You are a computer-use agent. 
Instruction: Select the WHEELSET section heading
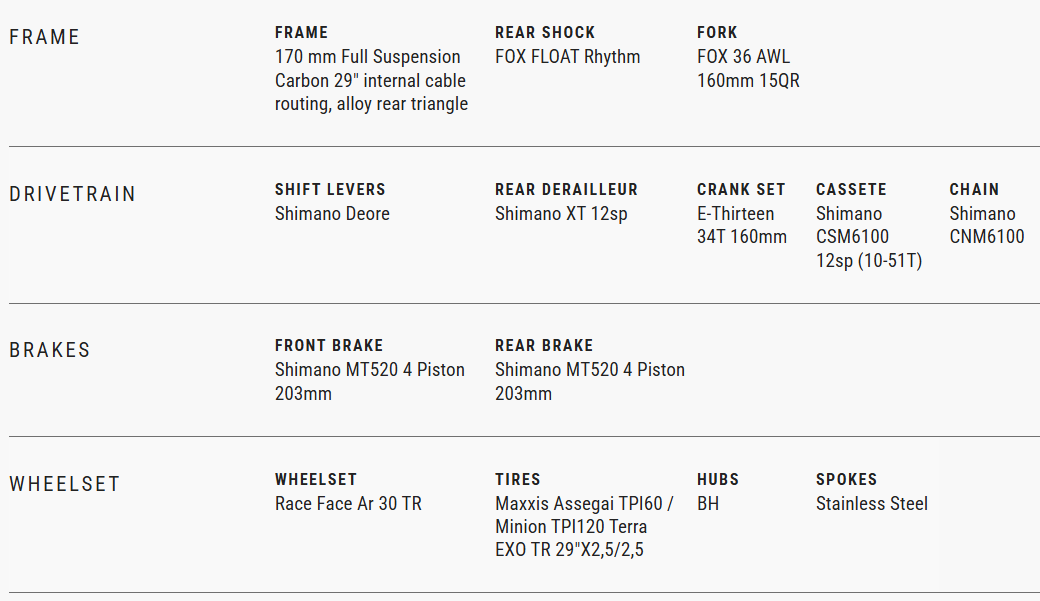[x=65, y=484]
